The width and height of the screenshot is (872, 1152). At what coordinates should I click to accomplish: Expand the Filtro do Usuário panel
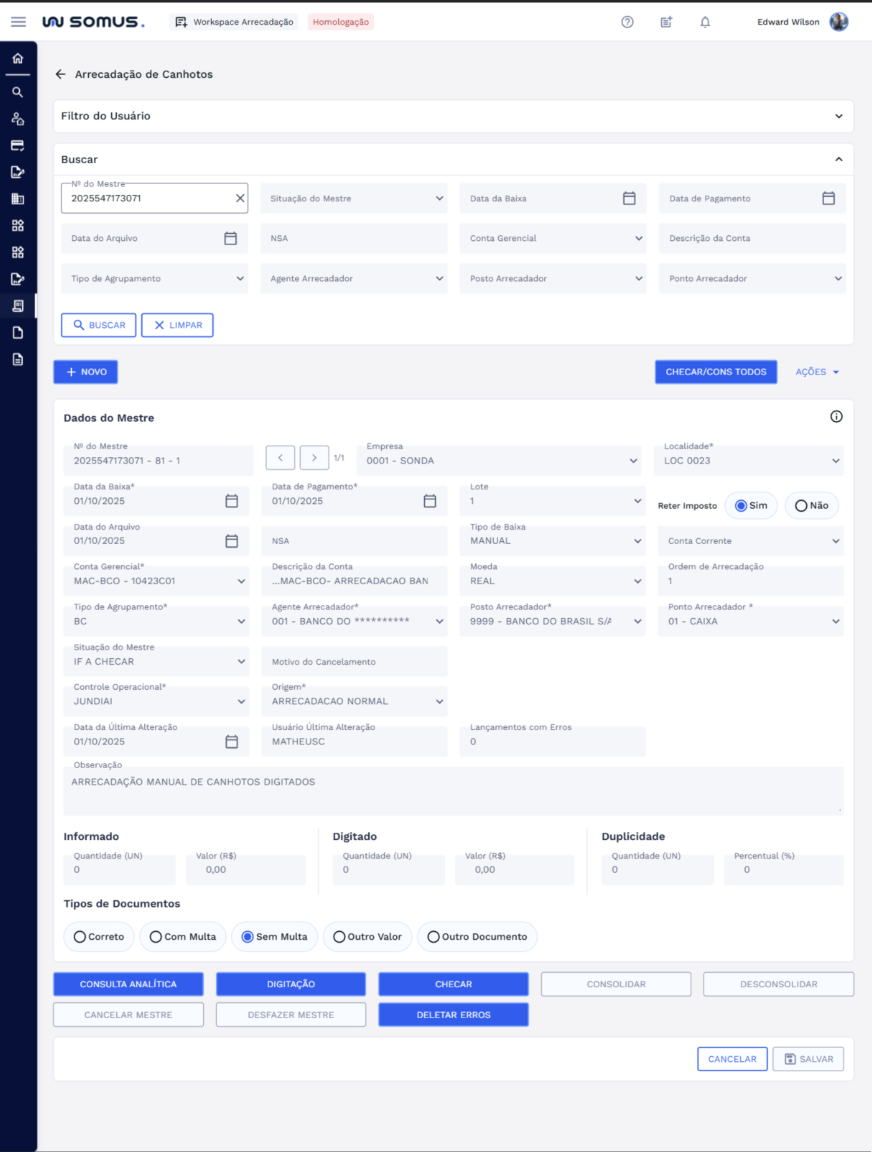click(838, 116)
